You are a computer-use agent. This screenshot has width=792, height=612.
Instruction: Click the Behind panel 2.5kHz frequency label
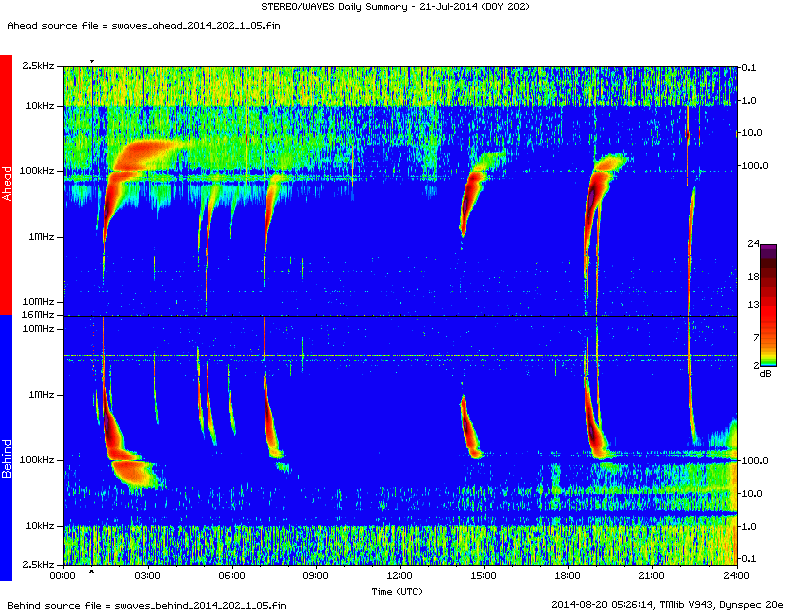pyautogui.click(x=38, y=564)
